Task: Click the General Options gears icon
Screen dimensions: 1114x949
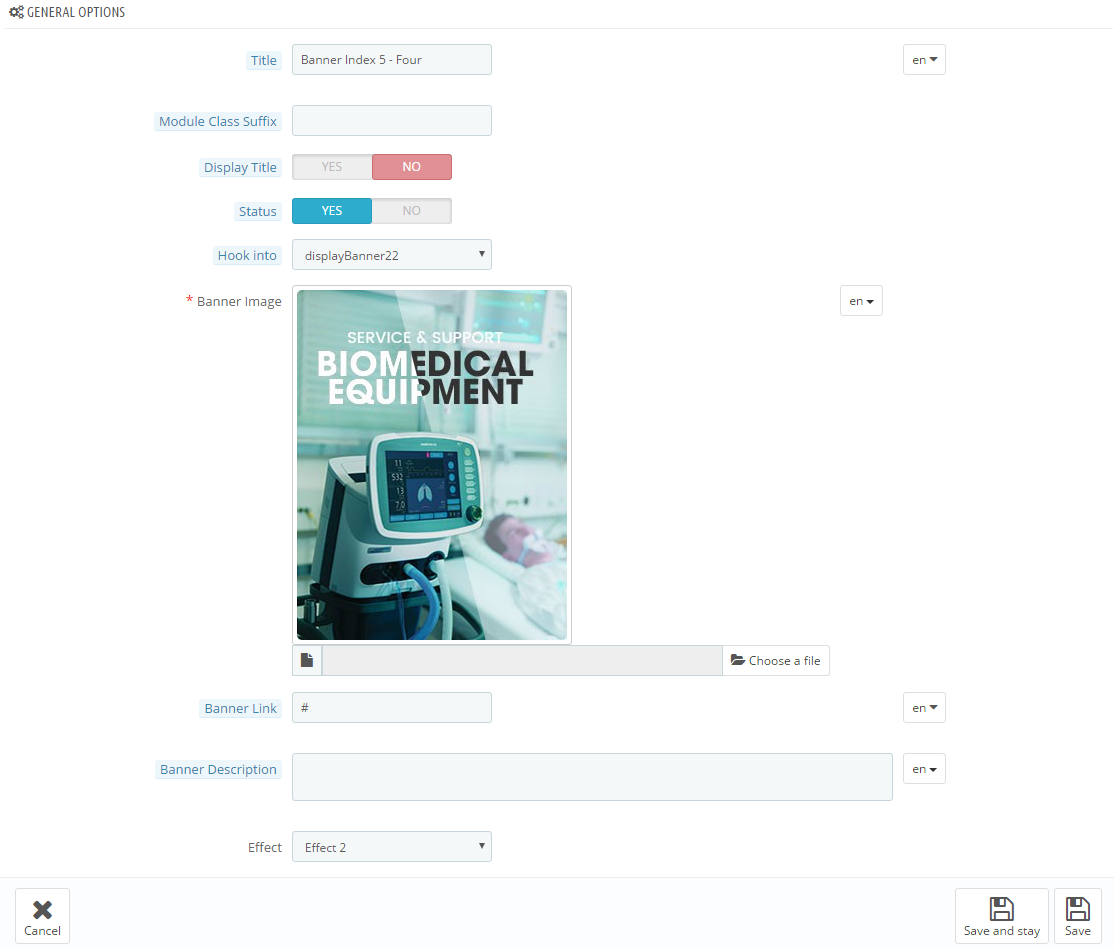Action: [x=16, y=12]
